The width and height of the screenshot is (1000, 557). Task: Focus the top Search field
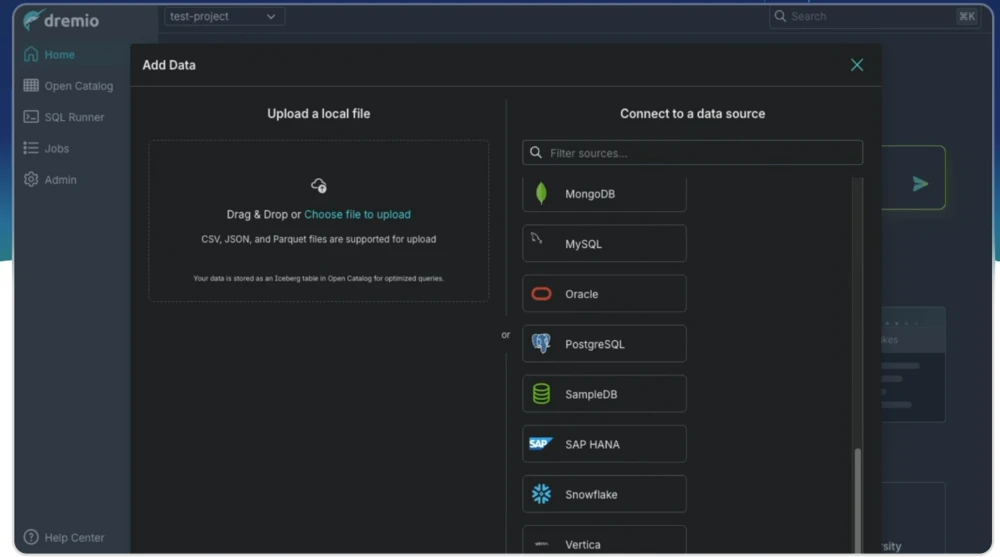[x=874, y=16]
